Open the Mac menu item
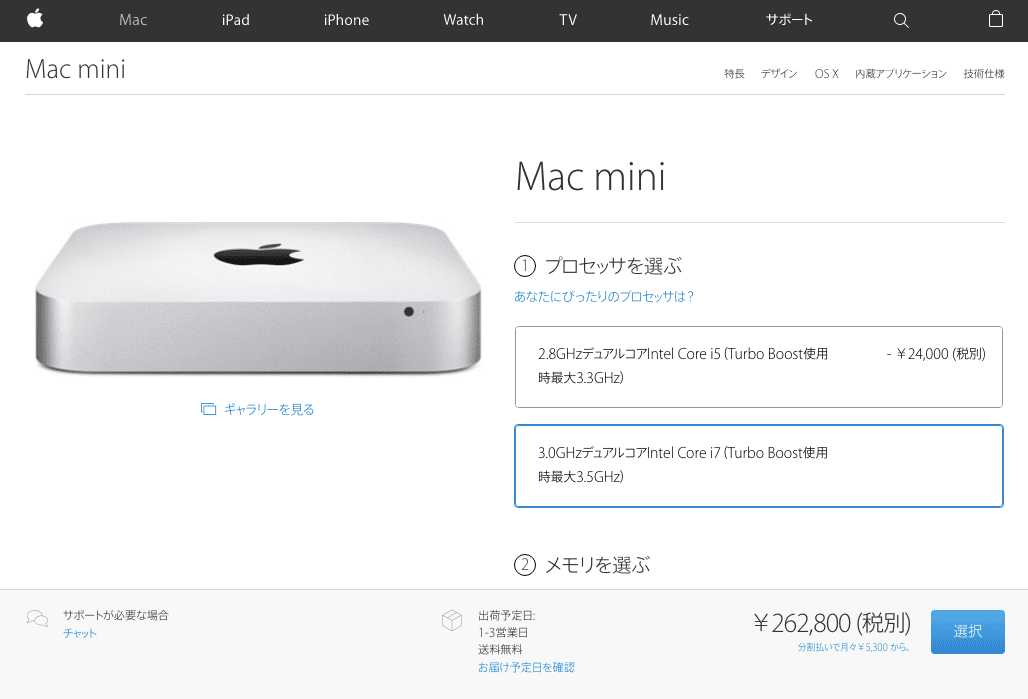Screen dimensions: 1028x699 click(133, 20)
